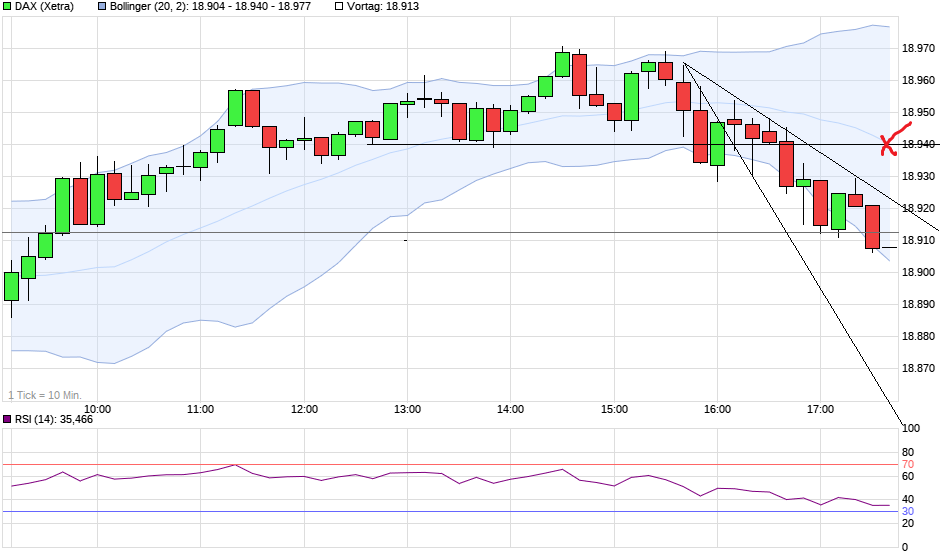Image resolution: width=940 pixels, height=557 pixels.
Task: Click the white Vortag legend swatch
Action: point(339,7)
